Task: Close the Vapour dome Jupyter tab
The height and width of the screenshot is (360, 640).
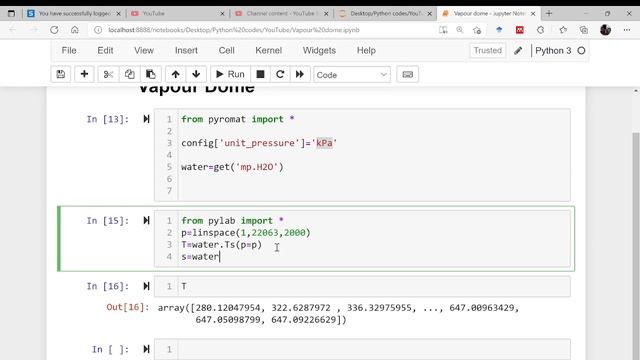Action: click(x=533, y=13)
